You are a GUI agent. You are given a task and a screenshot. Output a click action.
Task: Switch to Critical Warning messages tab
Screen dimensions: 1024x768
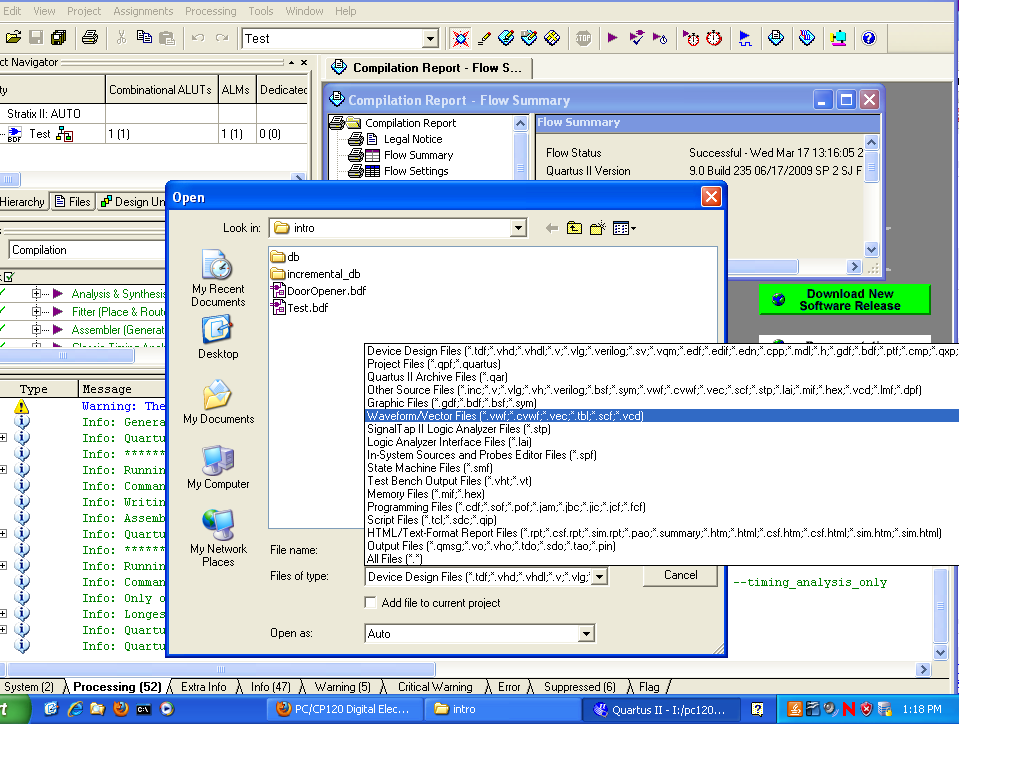[435, 687]
